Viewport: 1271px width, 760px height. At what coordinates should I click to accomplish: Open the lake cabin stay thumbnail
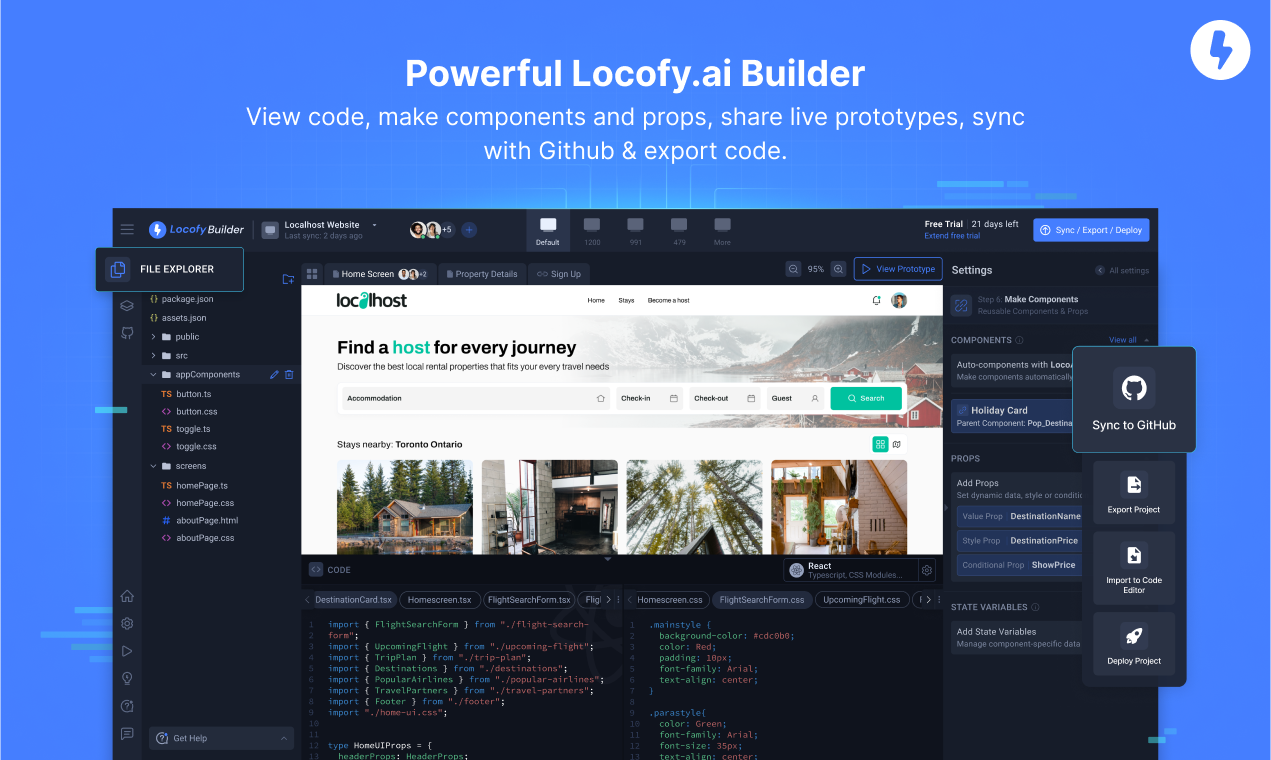405,506
